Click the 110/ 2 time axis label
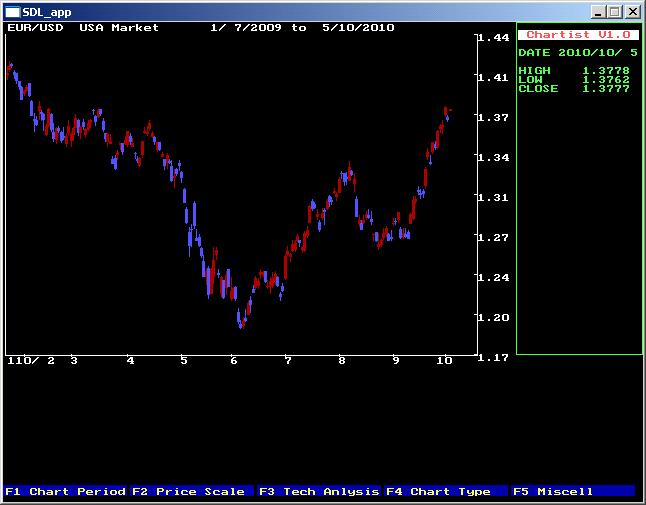The width and height of the screenshot is (646, 505). pos(31,360)
